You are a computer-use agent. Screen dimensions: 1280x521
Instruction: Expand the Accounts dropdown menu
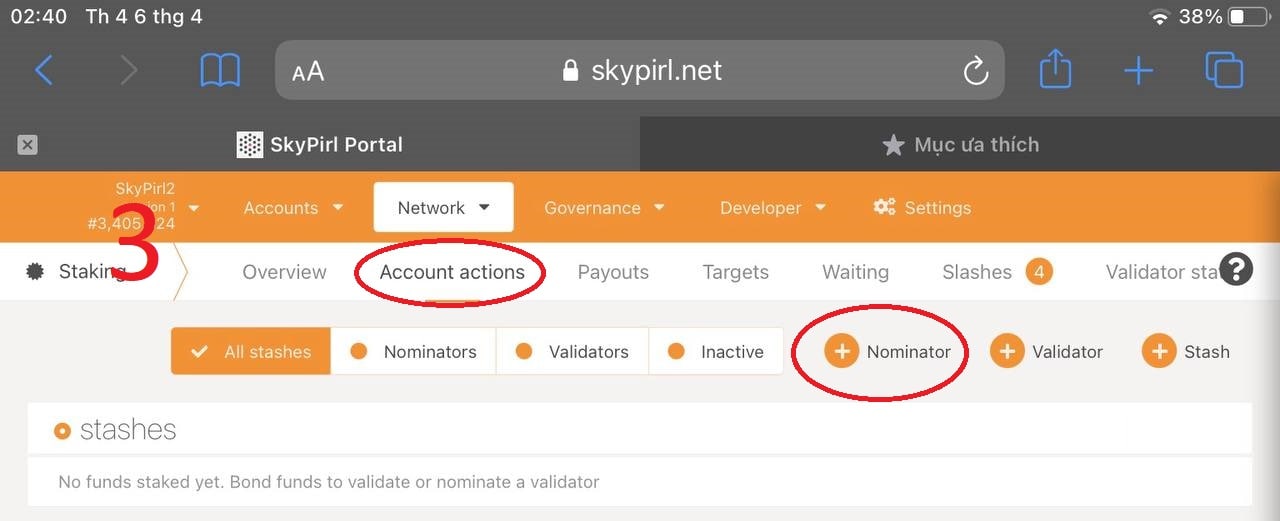click(293, 208)
